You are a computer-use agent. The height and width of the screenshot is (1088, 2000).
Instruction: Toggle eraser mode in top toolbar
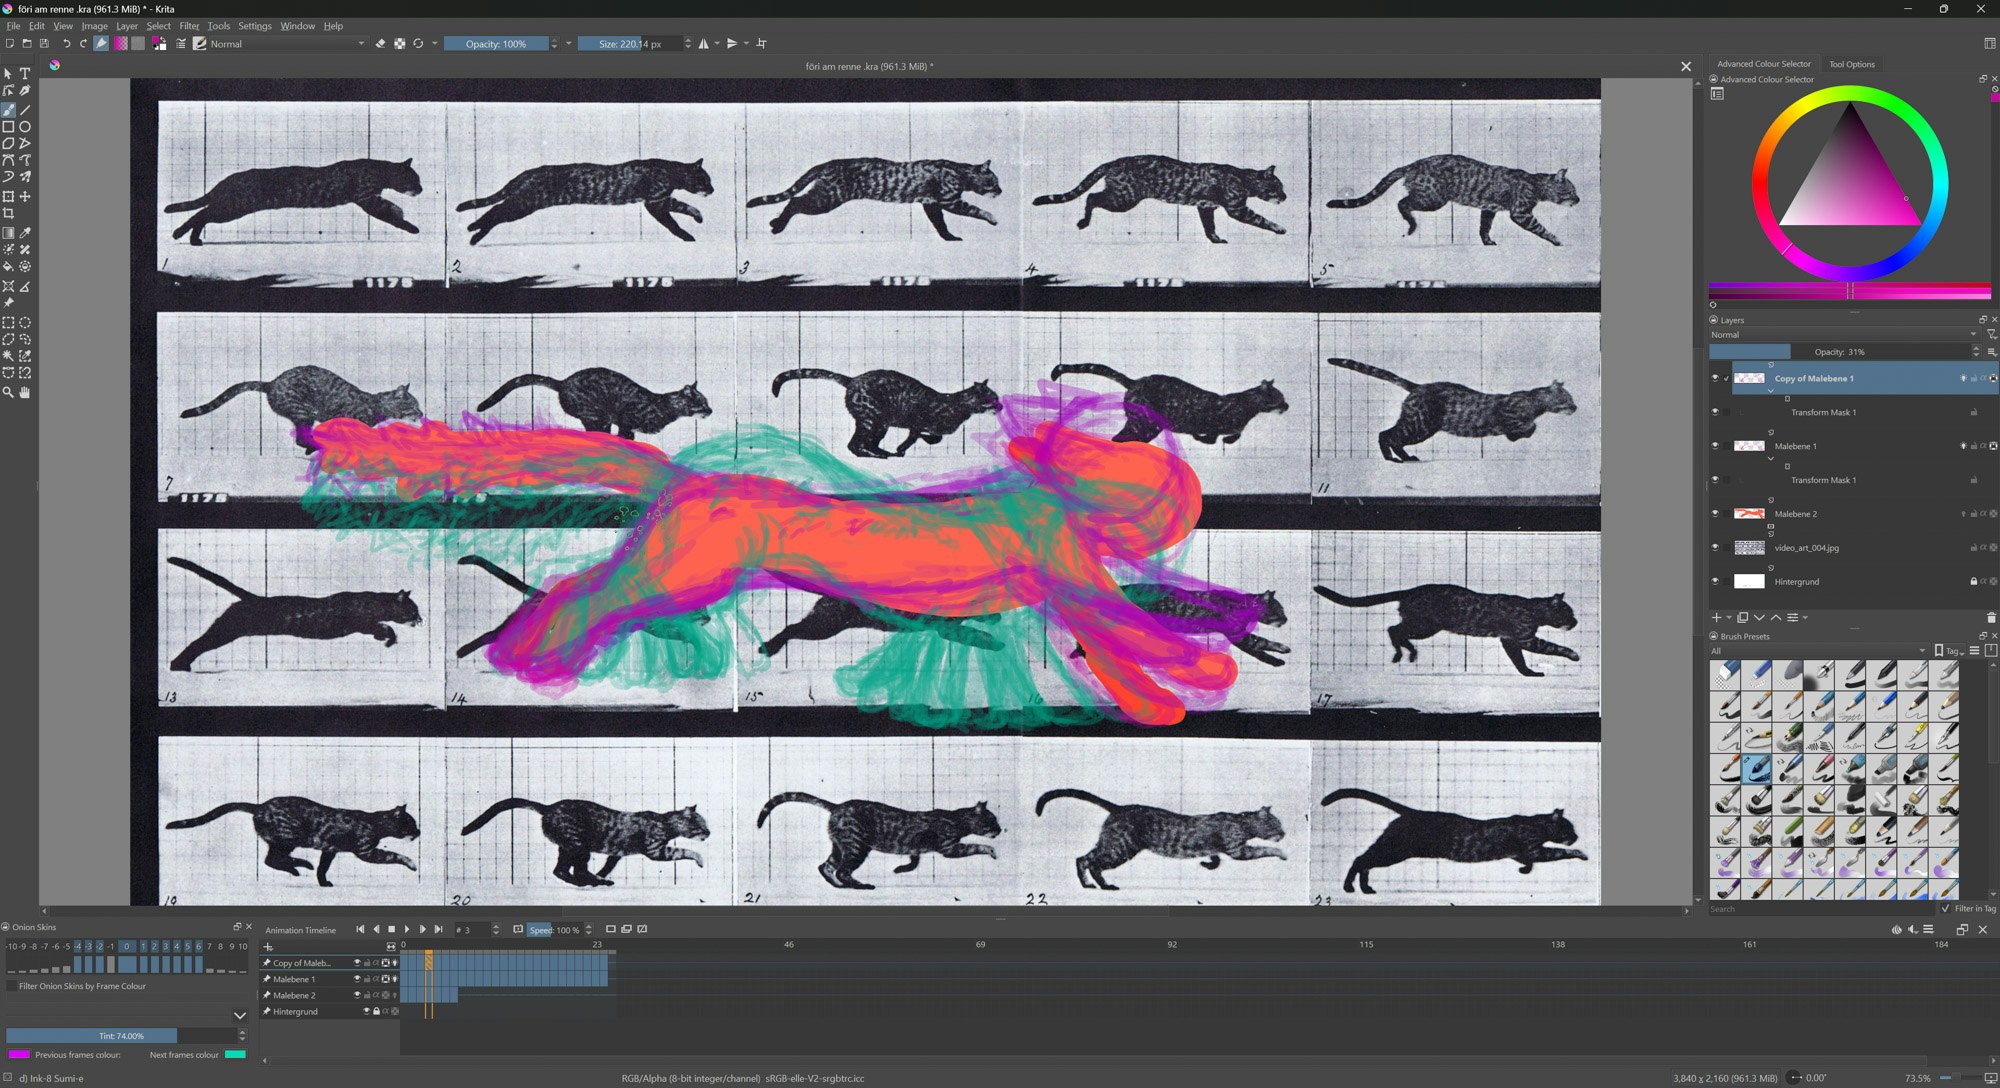(x=380, y=44)
